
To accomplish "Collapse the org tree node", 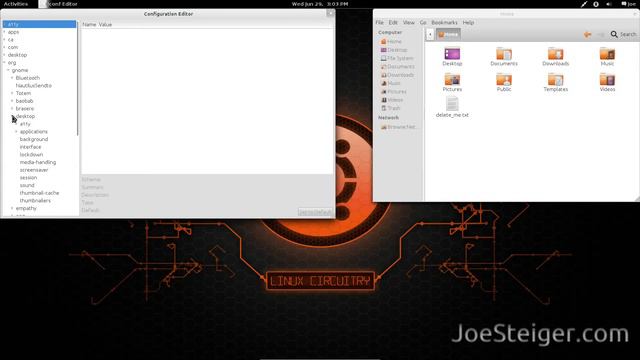I will [x=4, y=62].
